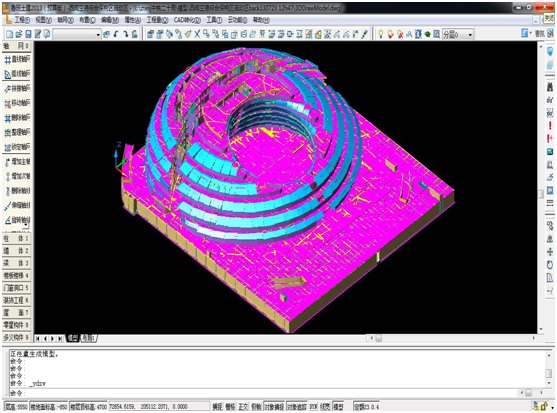This screenshot has height=413, width=557.
Task: Click the Save disk toolbar icon
Action: tap(28, 34)
